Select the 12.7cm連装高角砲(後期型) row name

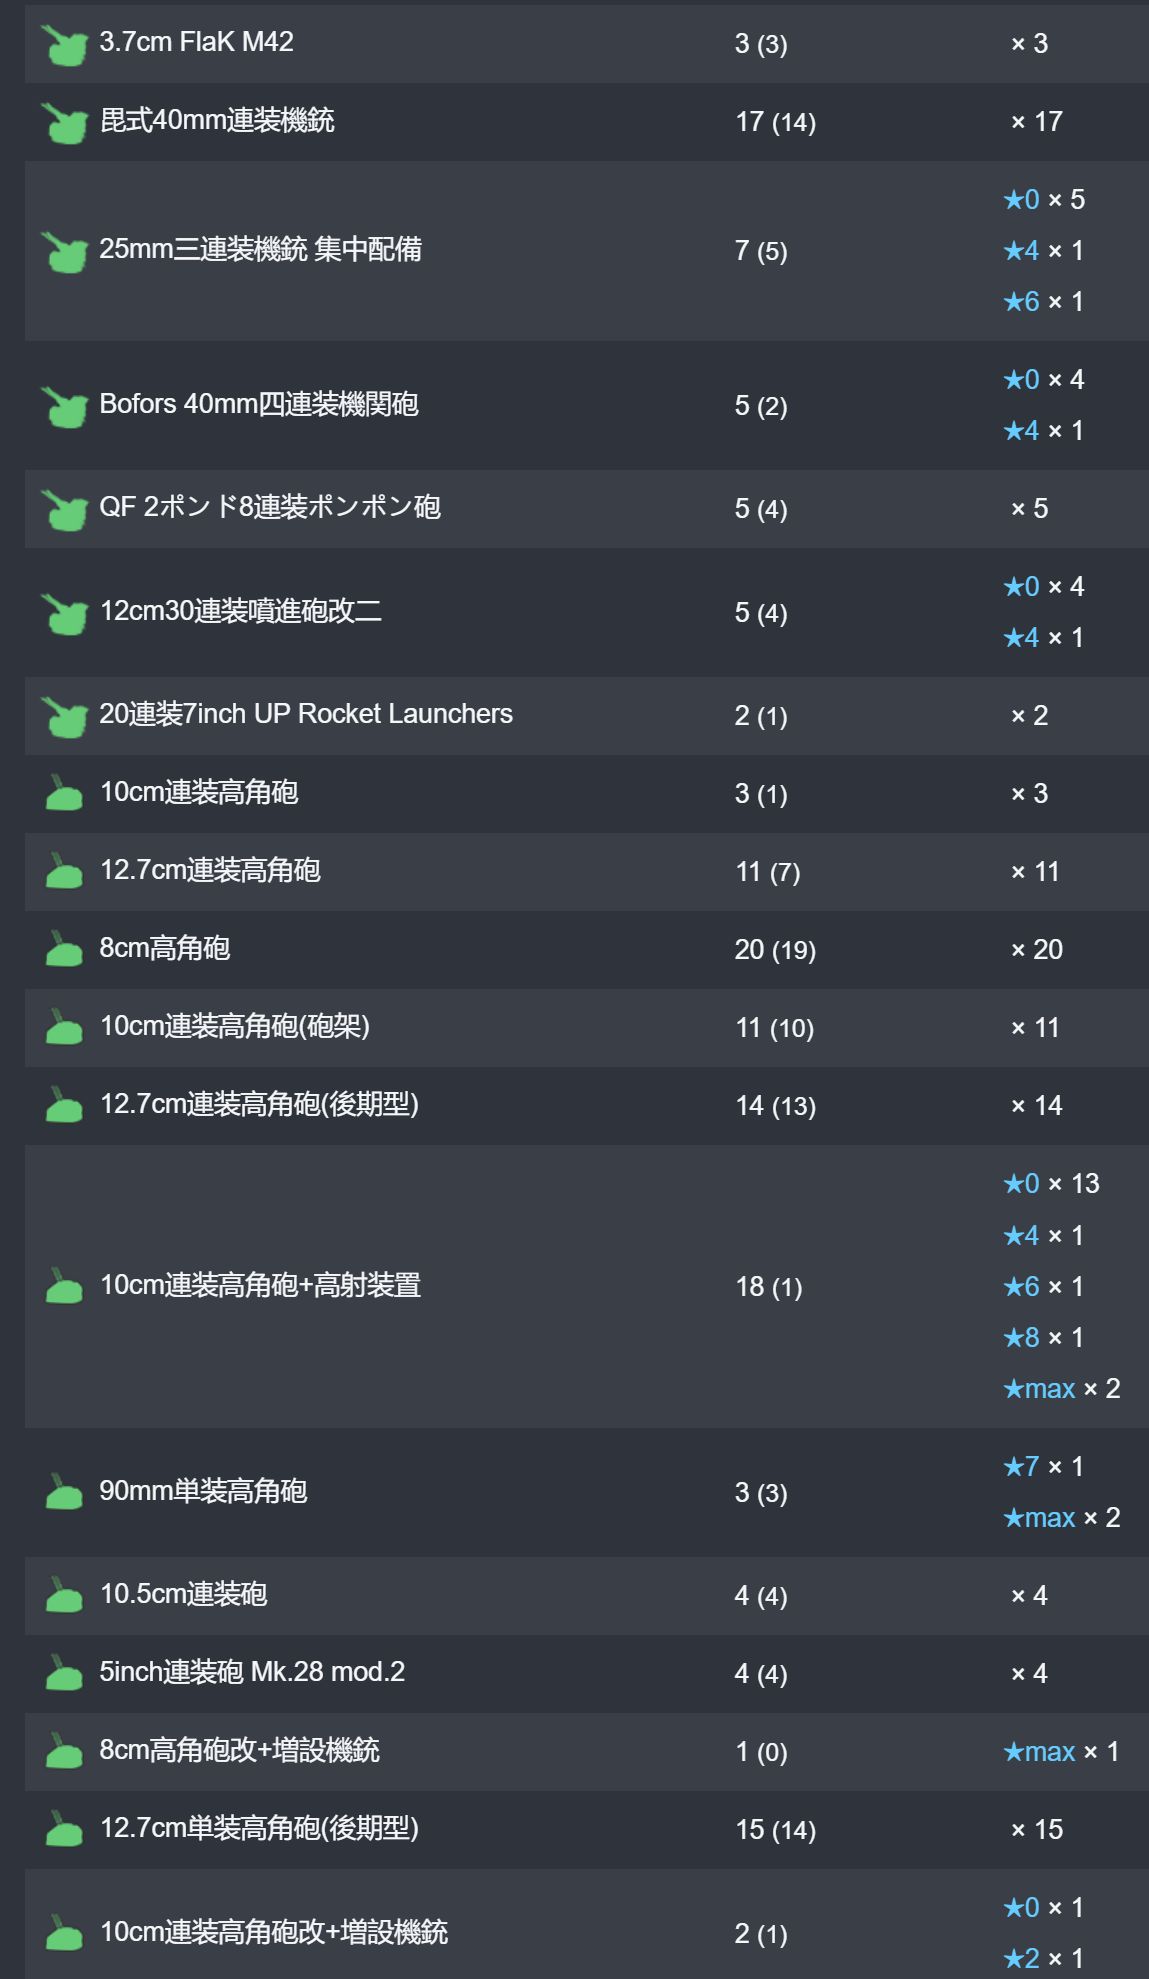click(259, 1105)
